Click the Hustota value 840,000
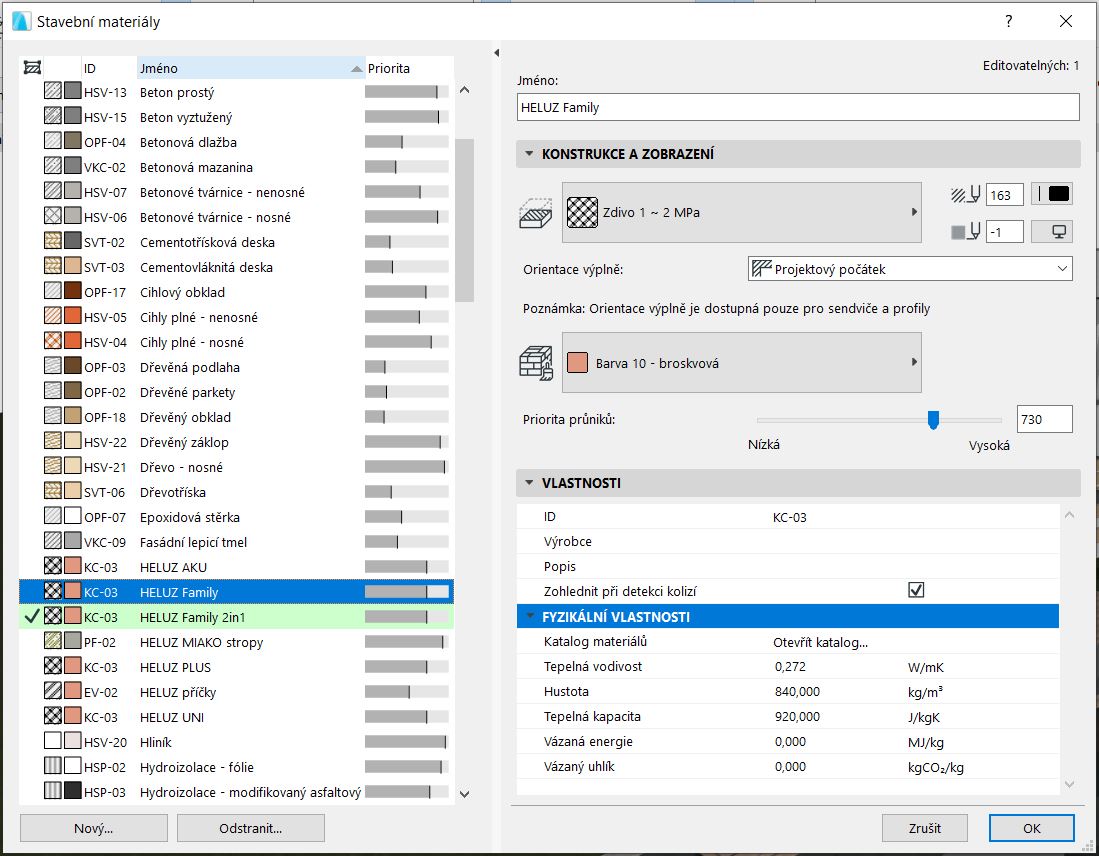This screenshot has height=856, width=1099. (797, 691)
